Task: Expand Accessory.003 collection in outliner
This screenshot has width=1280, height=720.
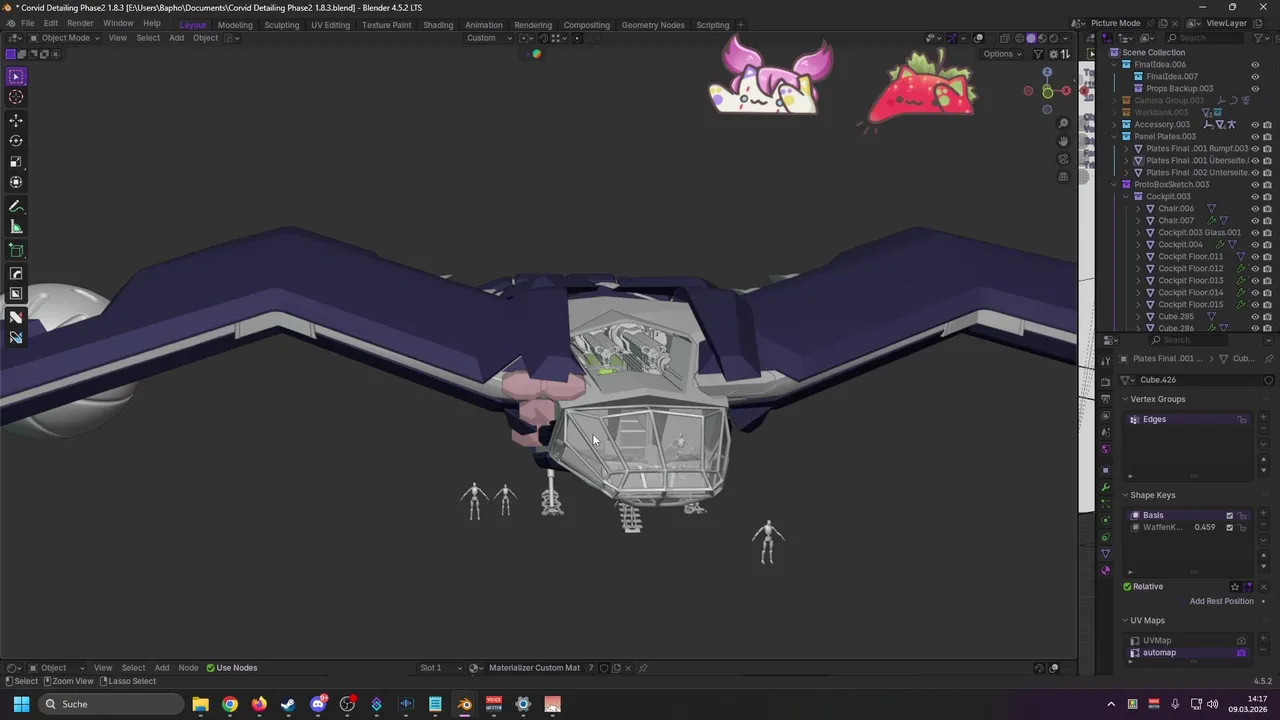Action: pos(1114,124)
